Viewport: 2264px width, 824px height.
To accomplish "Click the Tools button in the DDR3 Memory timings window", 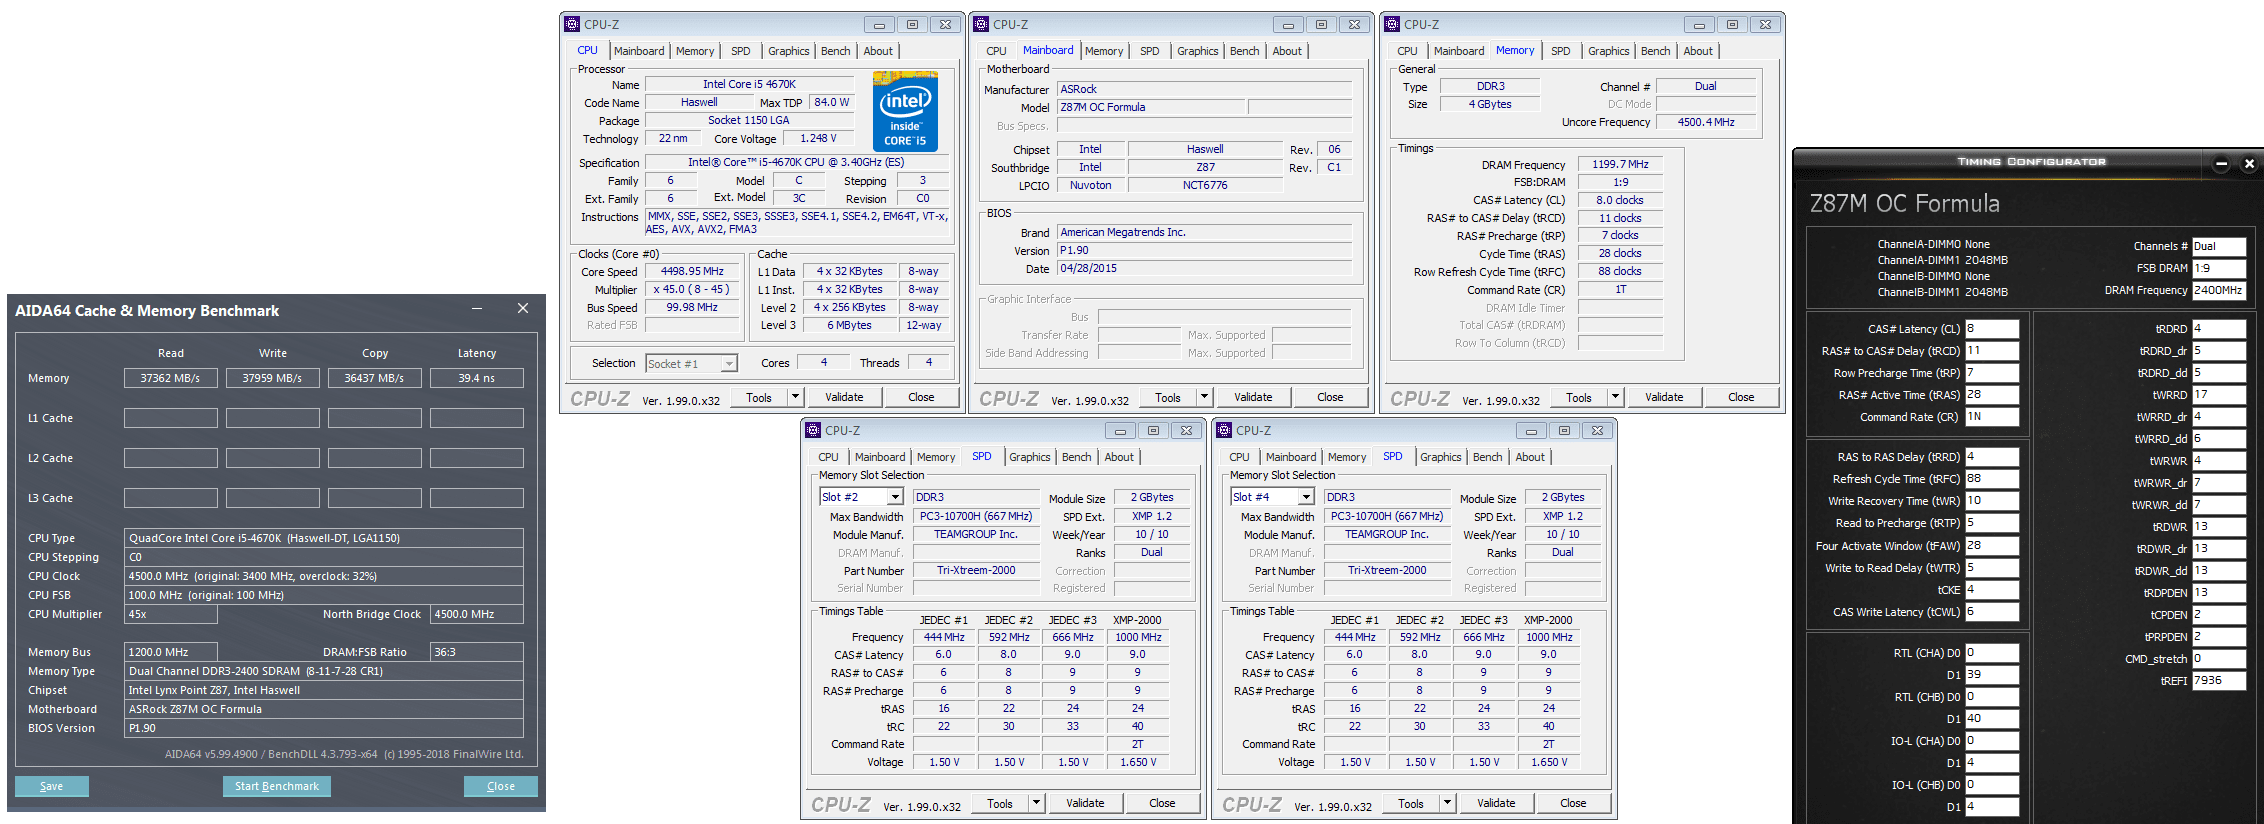I will point(1579,397).
